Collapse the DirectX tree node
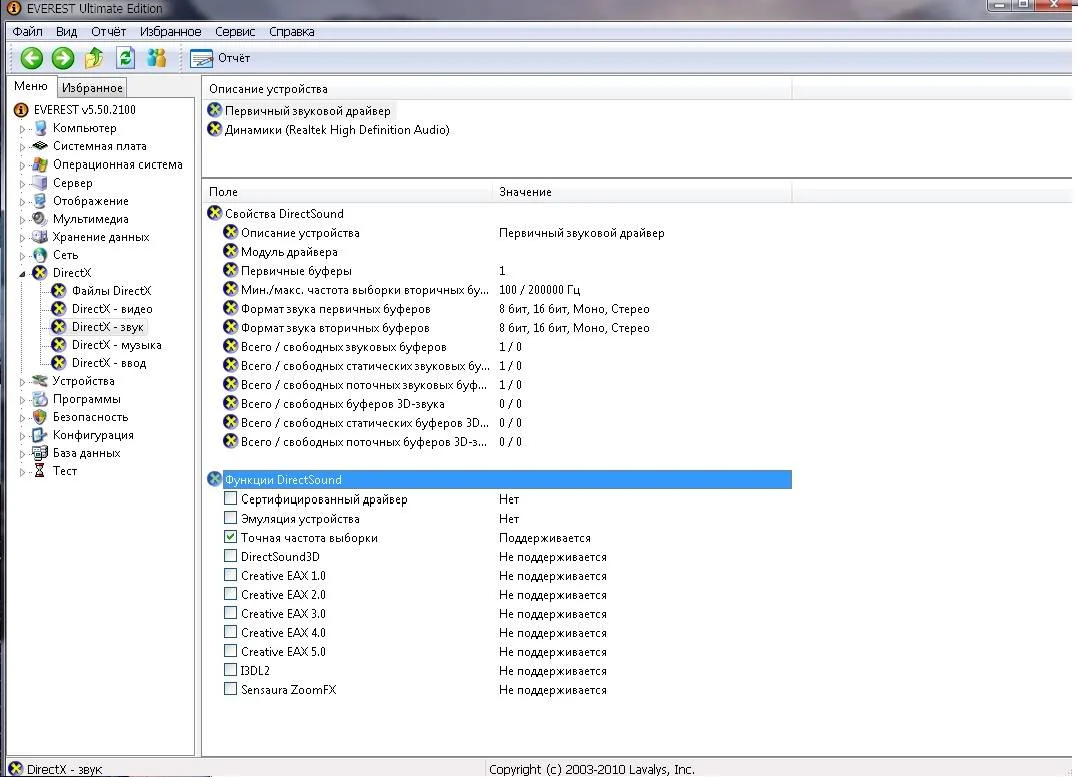The image size is (1078, 777). click(x=22, y=273)
